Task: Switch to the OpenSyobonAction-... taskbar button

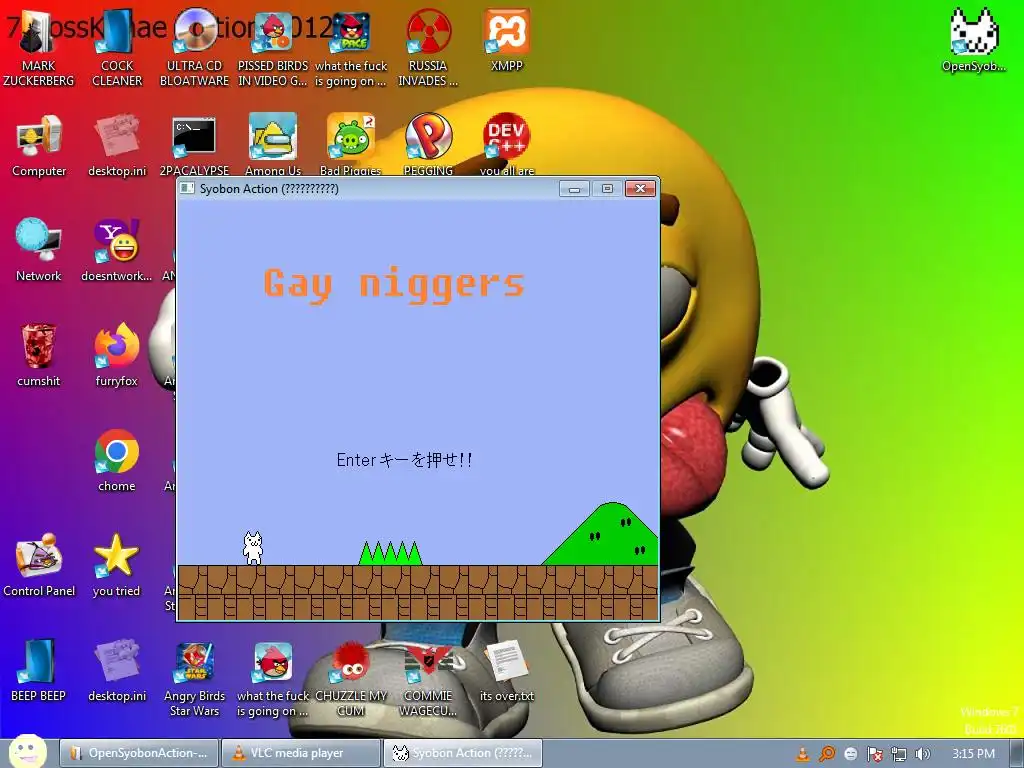Action: pos(138,753)
